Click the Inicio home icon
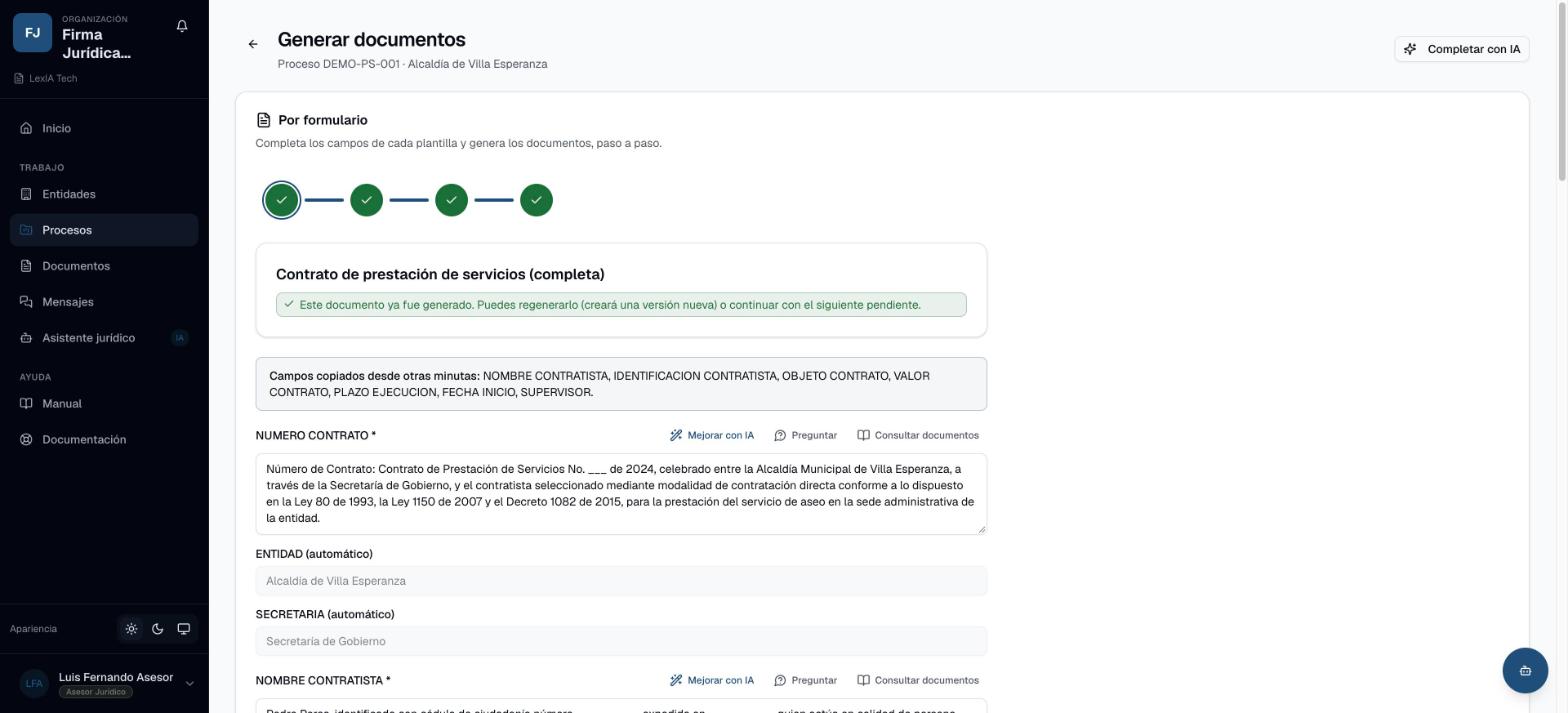Screen dimensions: 1568x713 click(26, 128)
